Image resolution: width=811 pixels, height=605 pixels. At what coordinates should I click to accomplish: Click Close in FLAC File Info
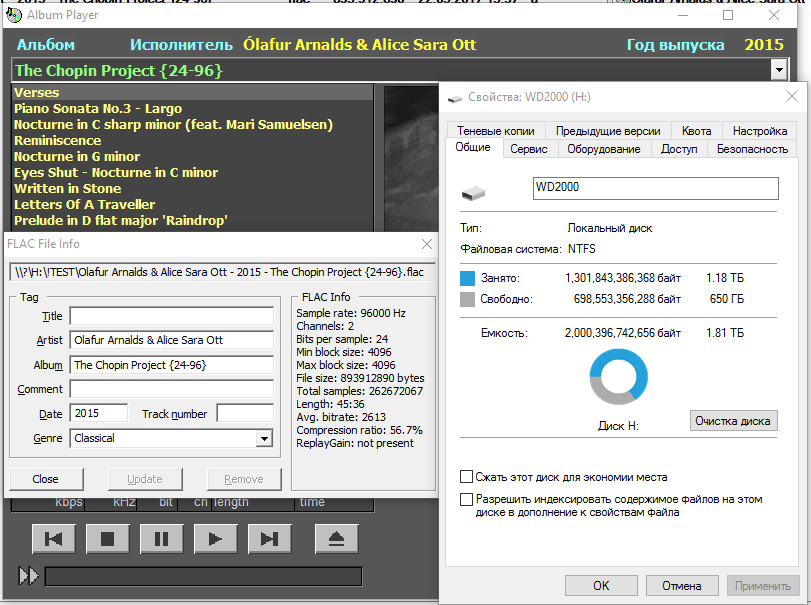[x=45, y=479]
